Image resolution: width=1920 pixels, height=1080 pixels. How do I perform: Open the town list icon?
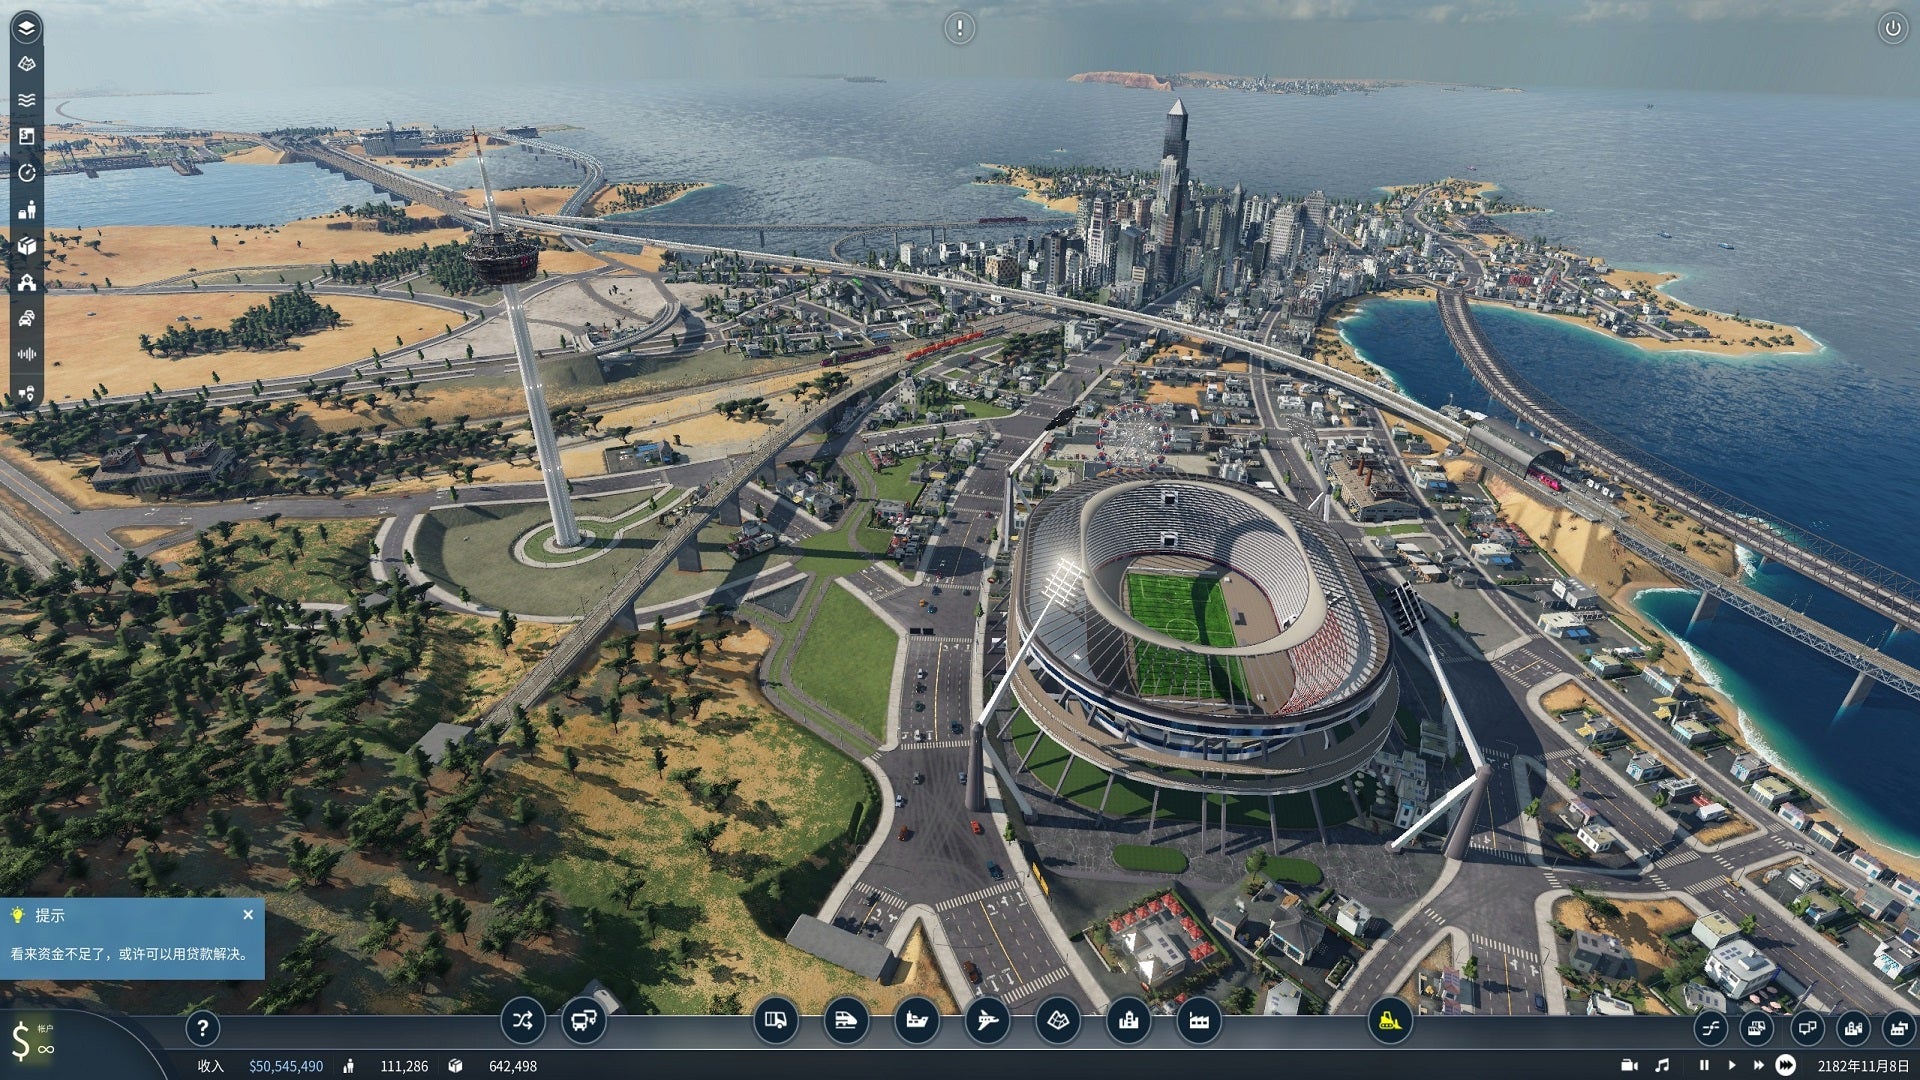(x=1853, y=1027)
